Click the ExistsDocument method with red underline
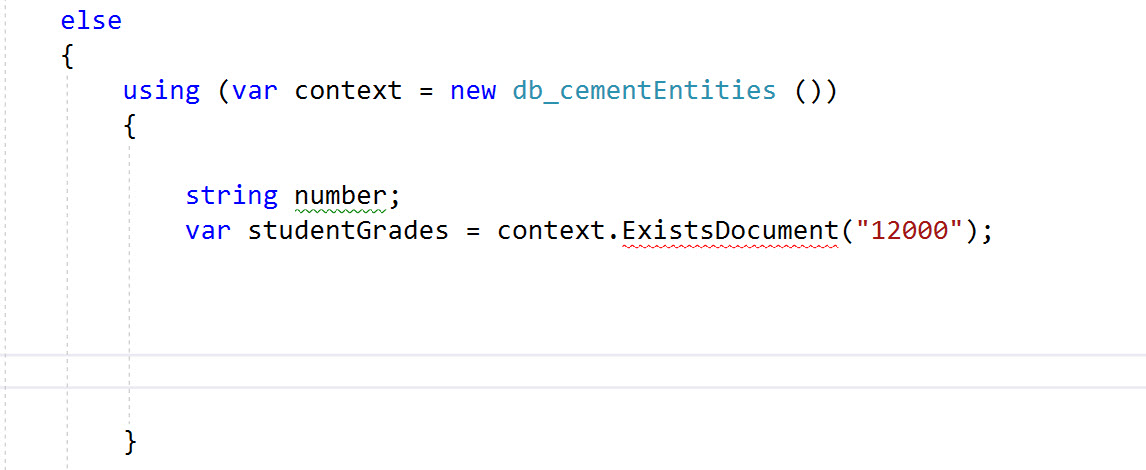The height and width of the screenshot is (470, 1146). pos(729,231)
